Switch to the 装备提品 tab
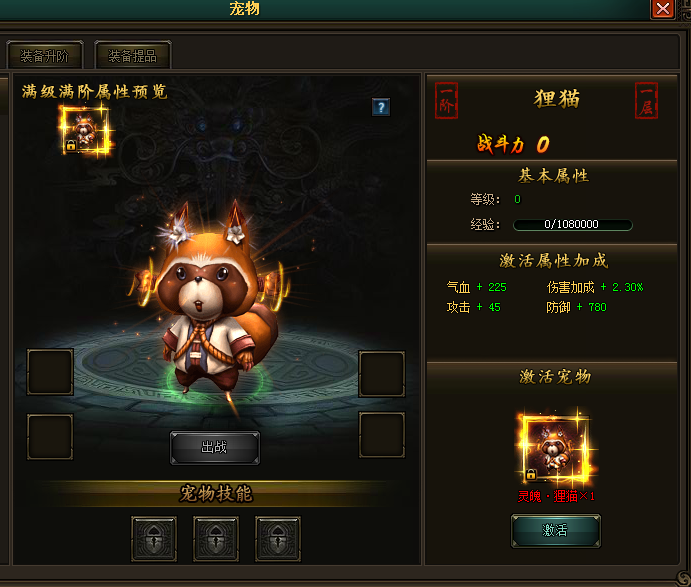Image resolution: width=691 pixels, height=587 pixels. (133, 56)
